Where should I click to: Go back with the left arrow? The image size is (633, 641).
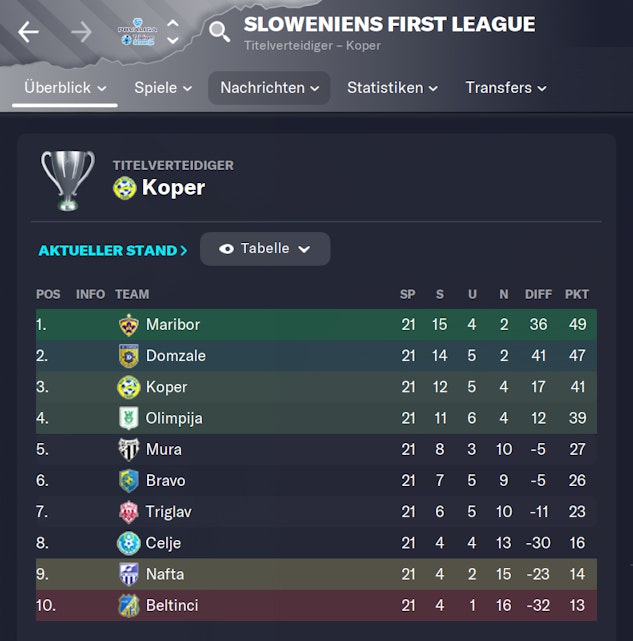click(x=28, y=32)
